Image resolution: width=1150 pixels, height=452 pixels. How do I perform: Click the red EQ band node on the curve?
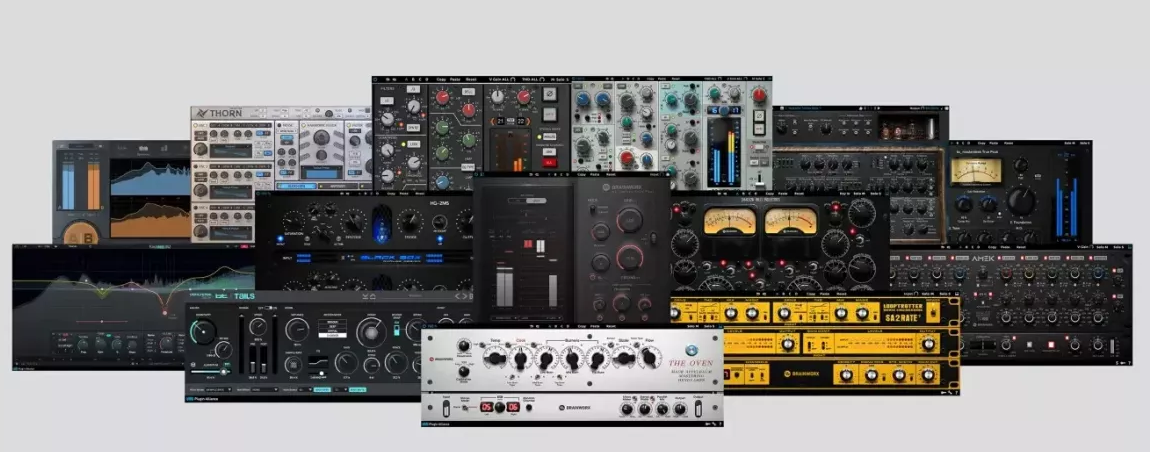[x=164, y=313]
